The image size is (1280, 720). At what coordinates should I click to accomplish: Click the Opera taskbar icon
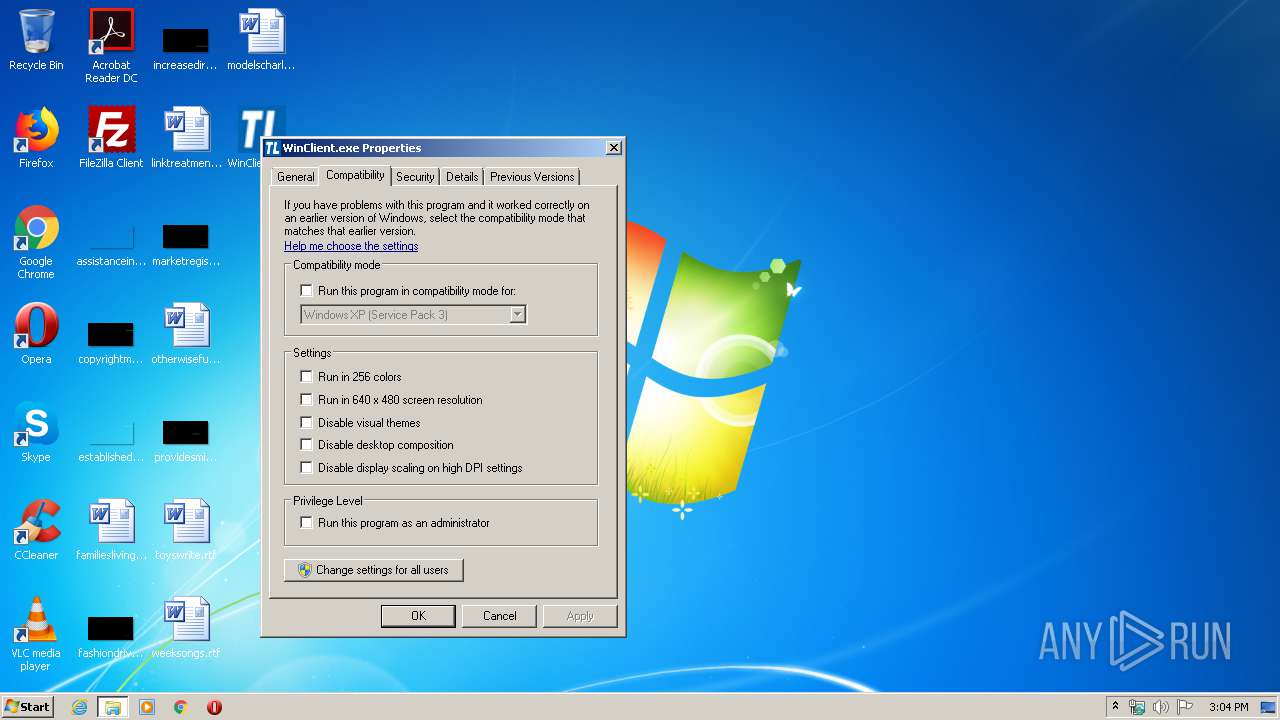point(214,707)
